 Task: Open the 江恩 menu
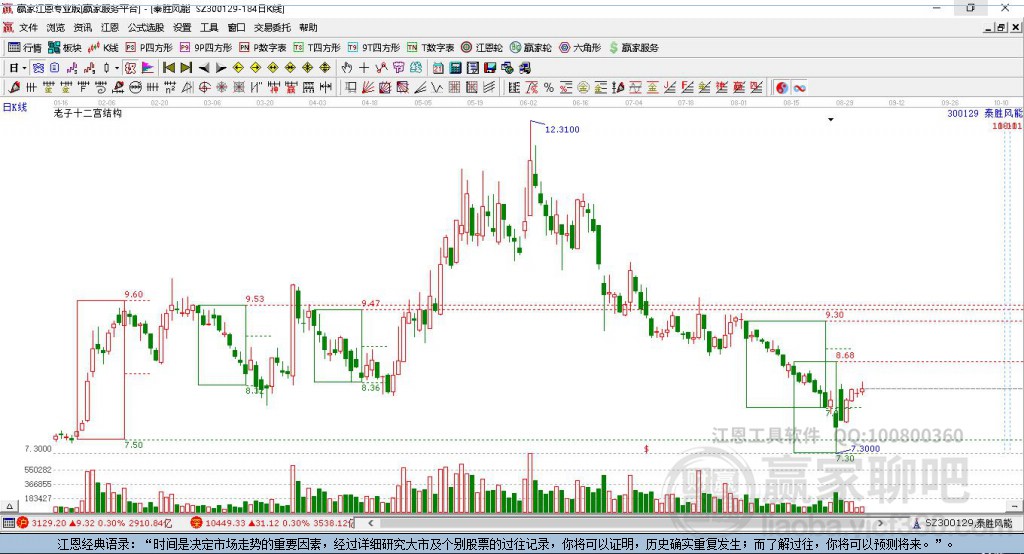[x=110, y=27]
